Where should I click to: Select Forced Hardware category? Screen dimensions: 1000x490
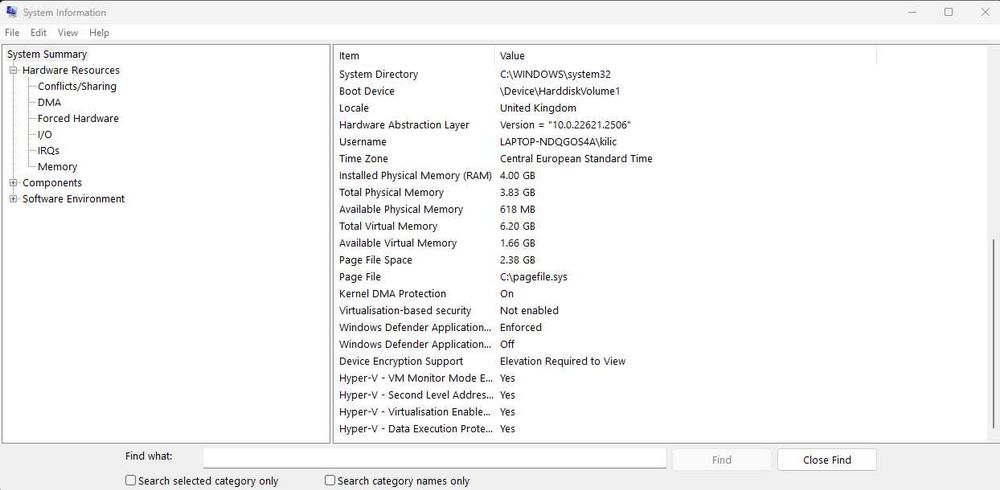pyautogui.click(x=78, y=118)
